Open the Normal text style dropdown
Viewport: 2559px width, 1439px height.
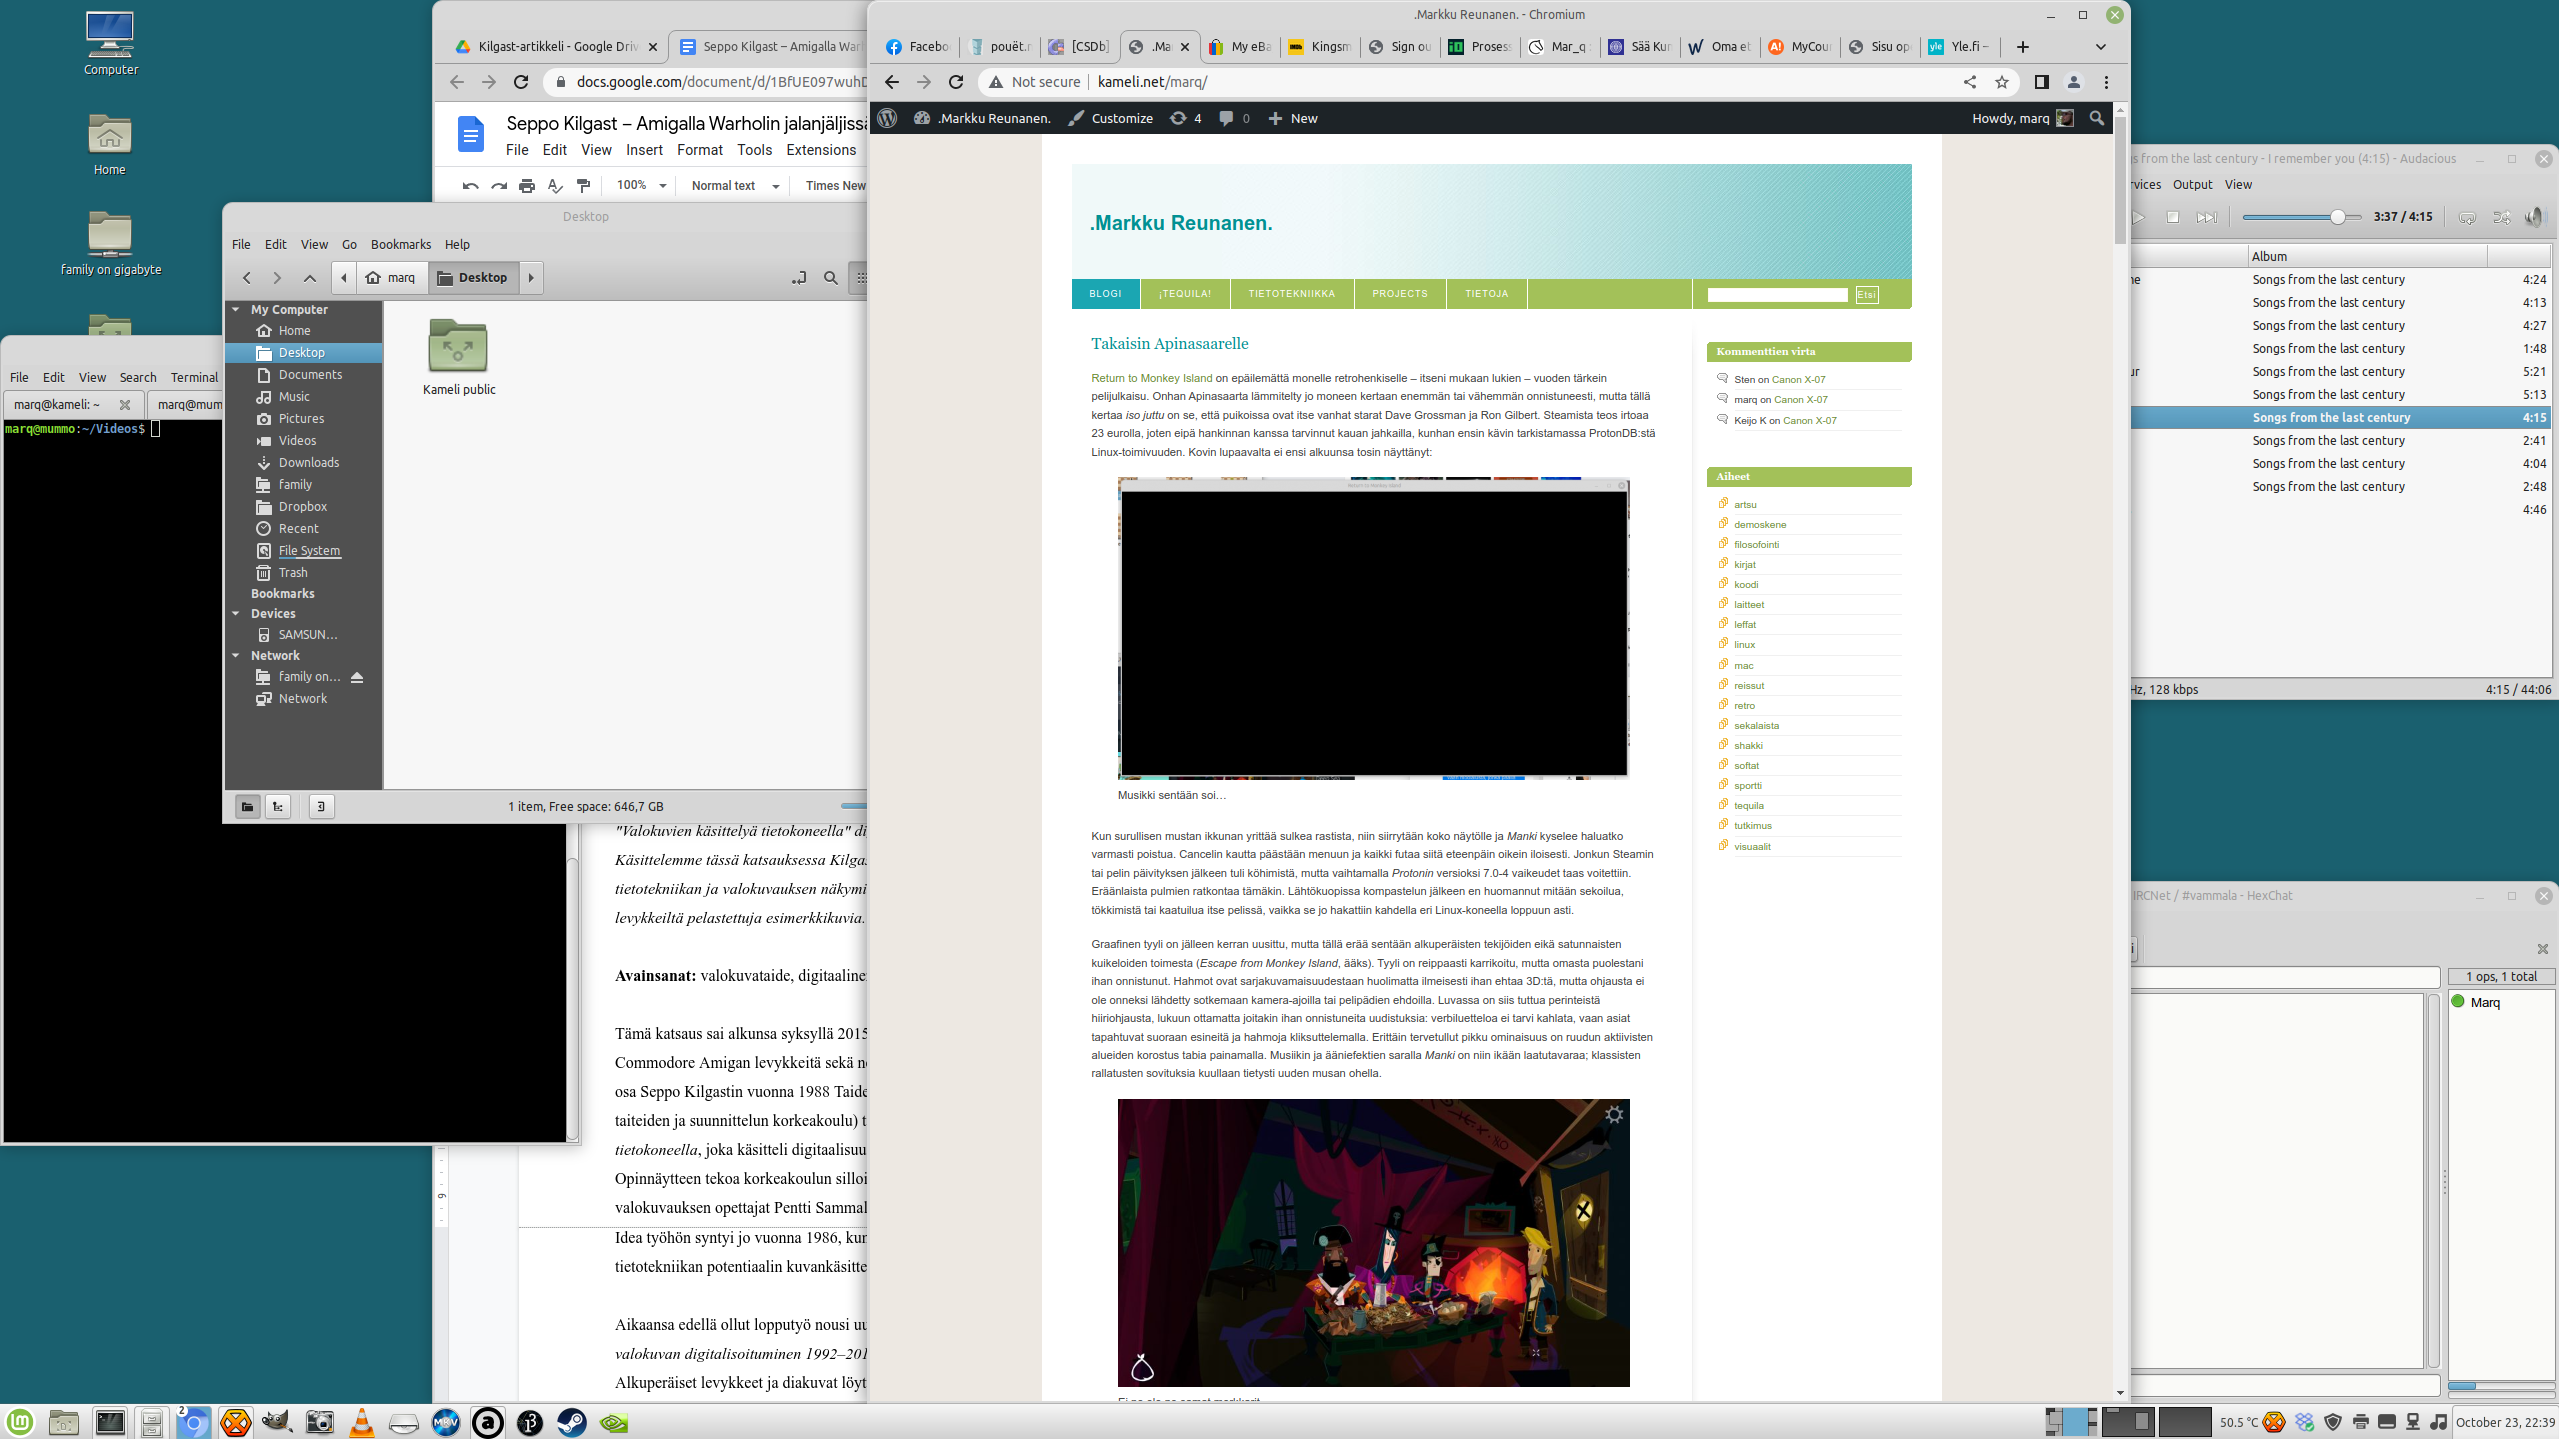[734, 185]
